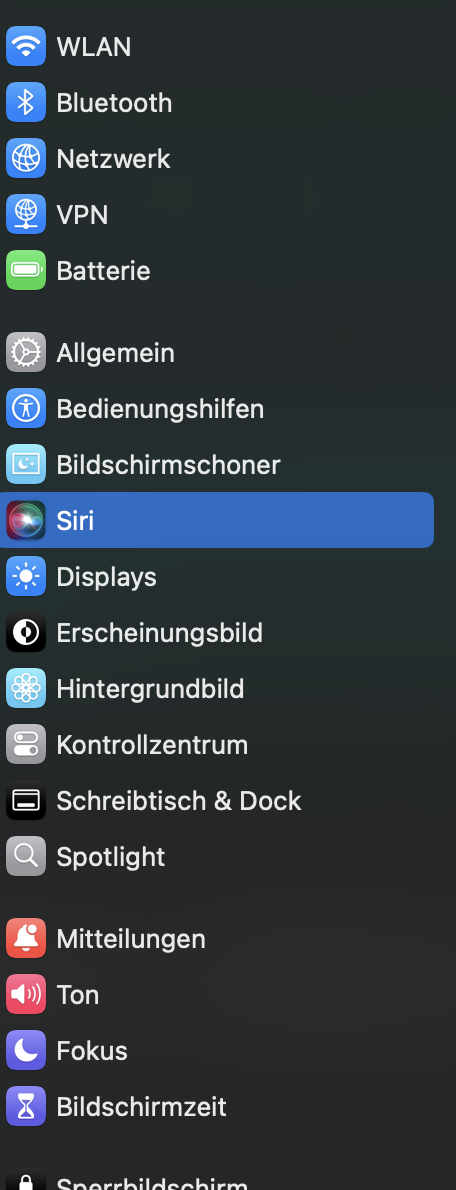Open Erscheinungsbild settings
The image size is (456, 1190).
pos(217,633)
